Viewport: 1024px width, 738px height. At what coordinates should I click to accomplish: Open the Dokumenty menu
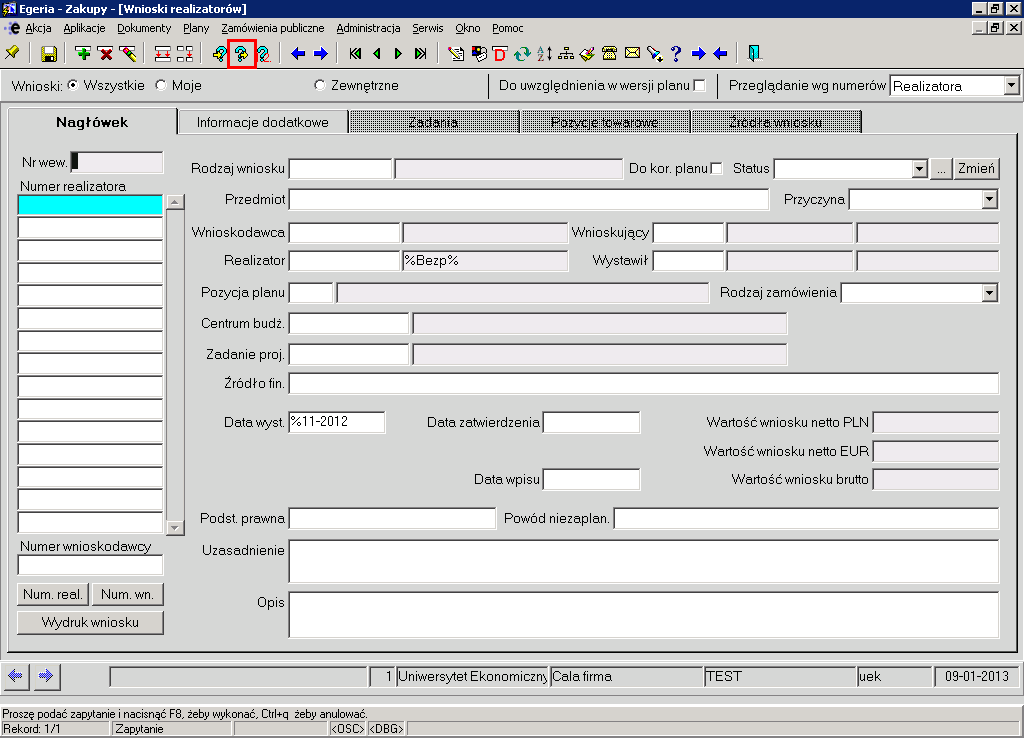coord(144,28)
